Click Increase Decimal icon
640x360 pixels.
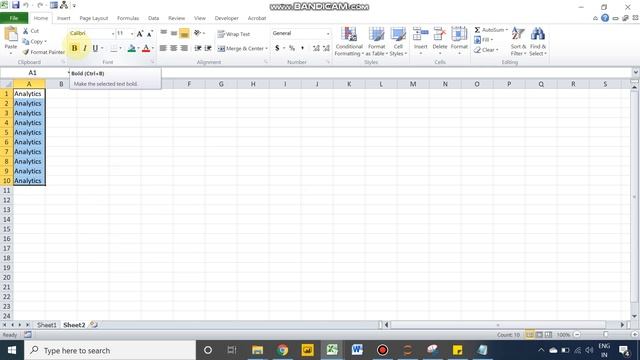coord(316,48)
